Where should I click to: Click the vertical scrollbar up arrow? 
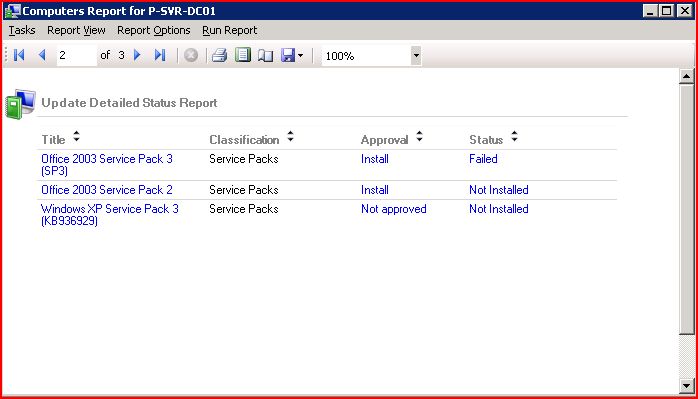coord(686,76)
